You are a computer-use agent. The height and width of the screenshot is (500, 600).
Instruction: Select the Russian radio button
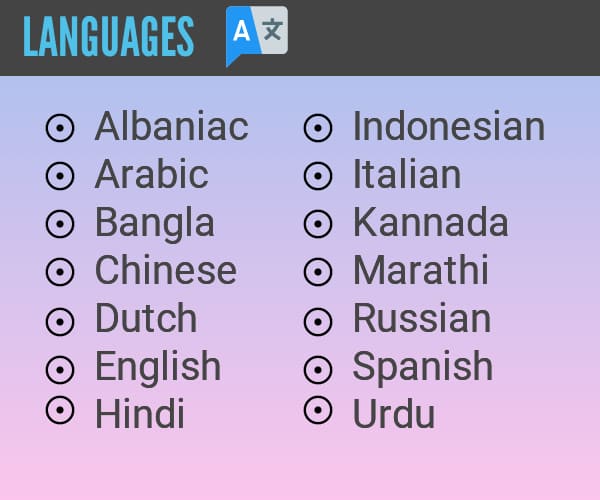pos(318,322)
